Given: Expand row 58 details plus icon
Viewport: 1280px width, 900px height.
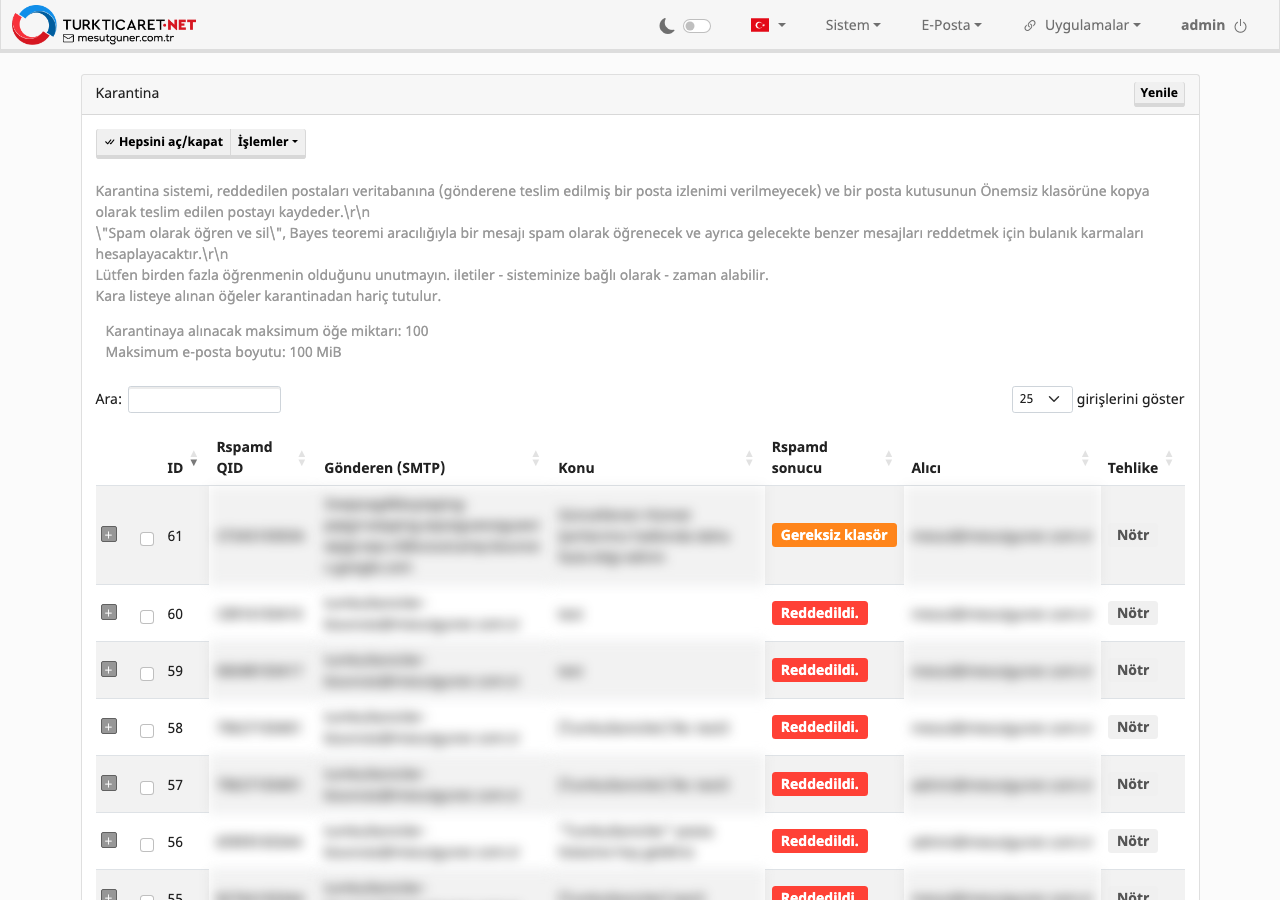Looking at the screenshot, I should point(109,726).
